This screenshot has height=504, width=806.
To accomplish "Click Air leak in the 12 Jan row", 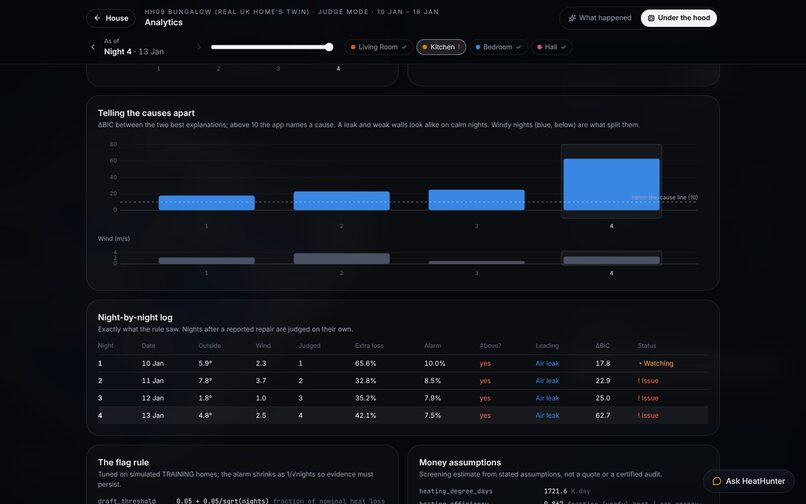I will point(547,398).
